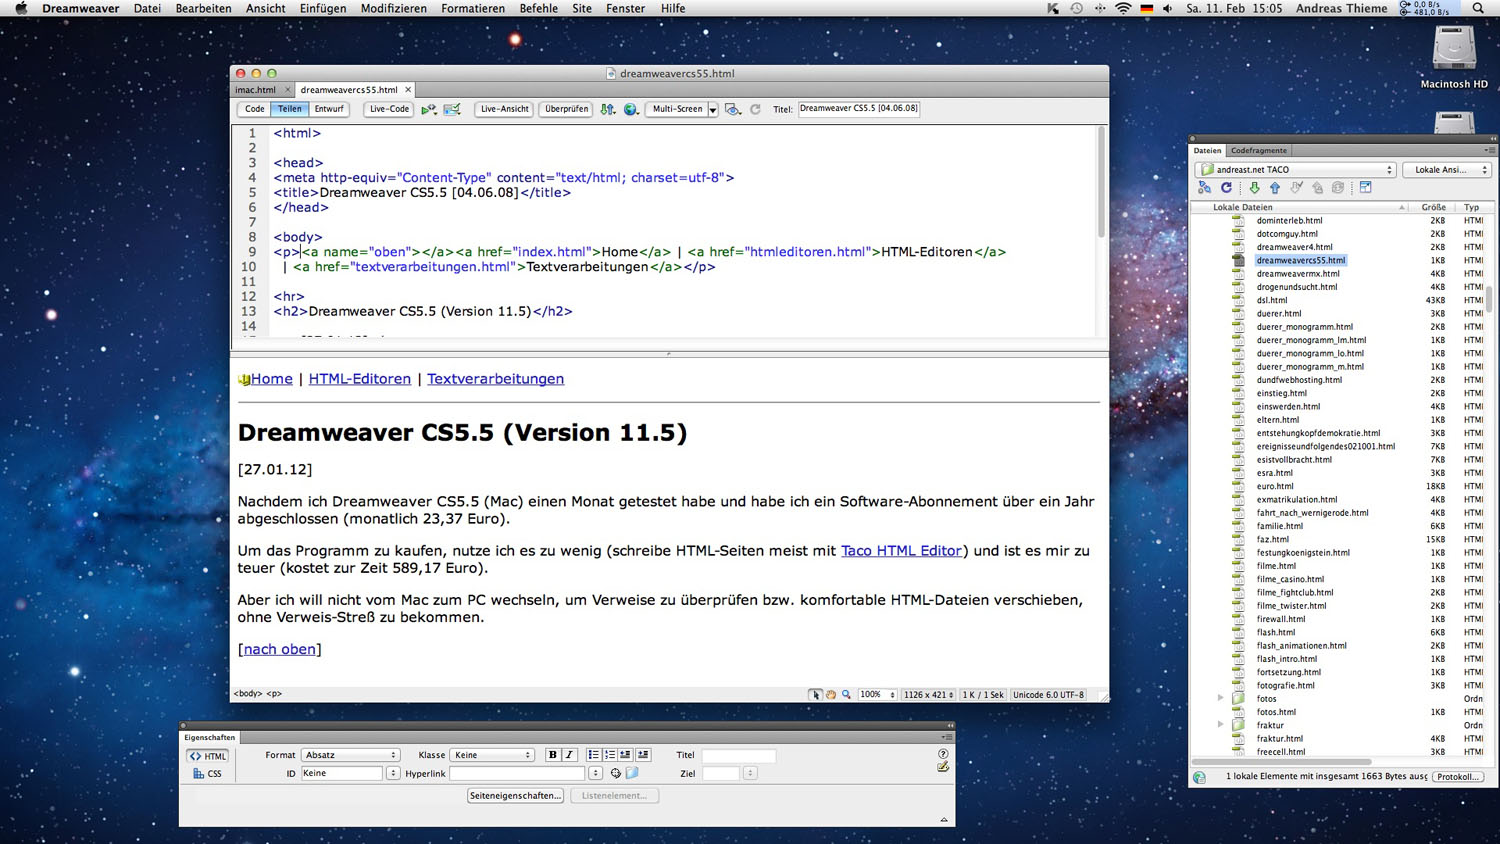Click the Hyperlink input field
Image resolution: width=1500 pixels, height=844 pixels.
pos(517,773)
